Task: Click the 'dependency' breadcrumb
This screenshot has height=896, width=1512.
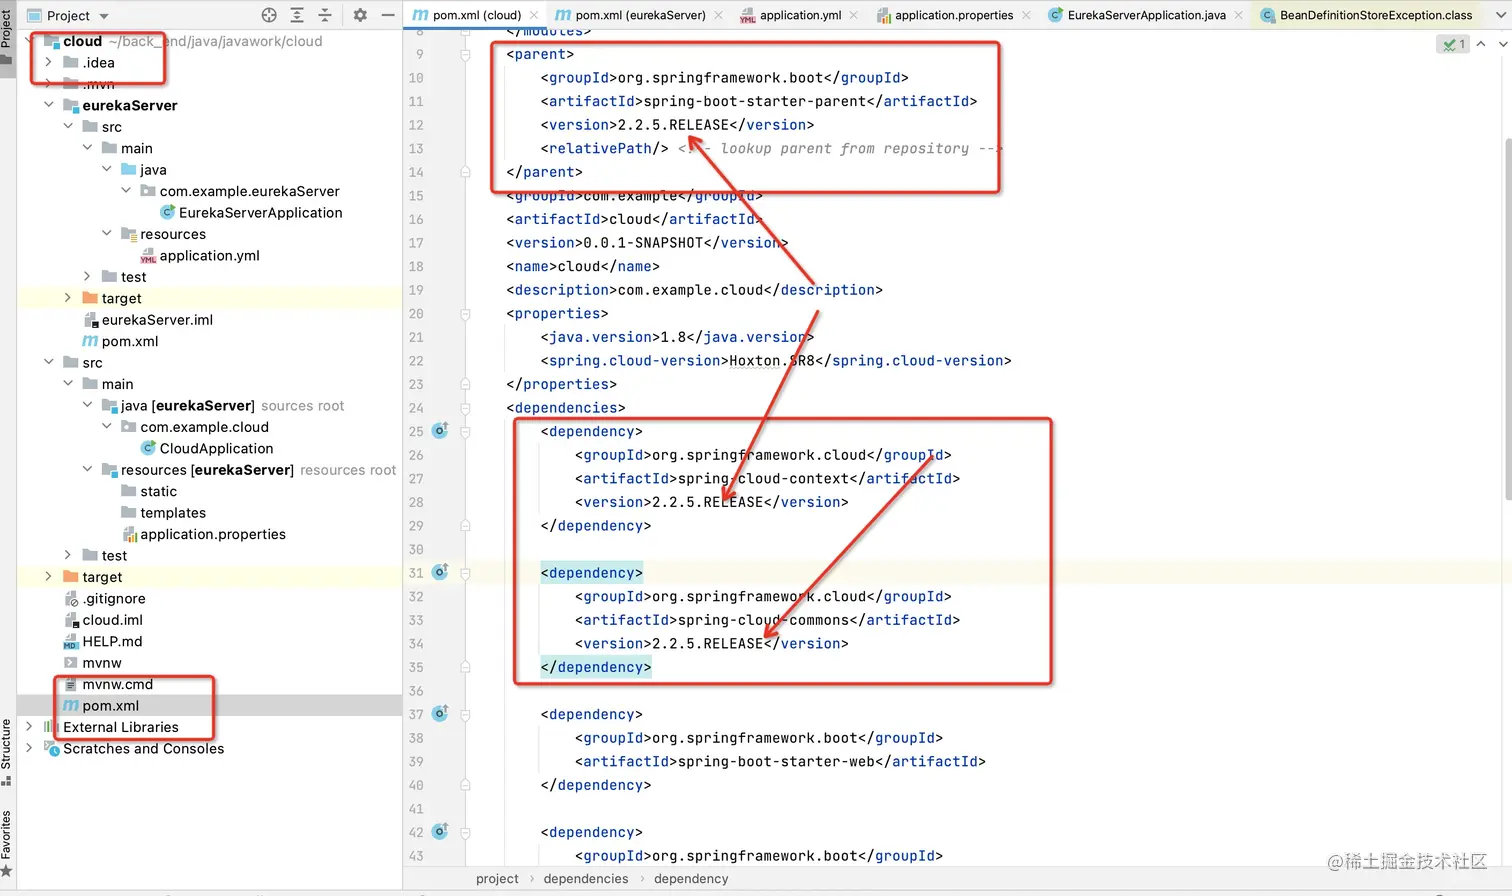Action: 691,879
